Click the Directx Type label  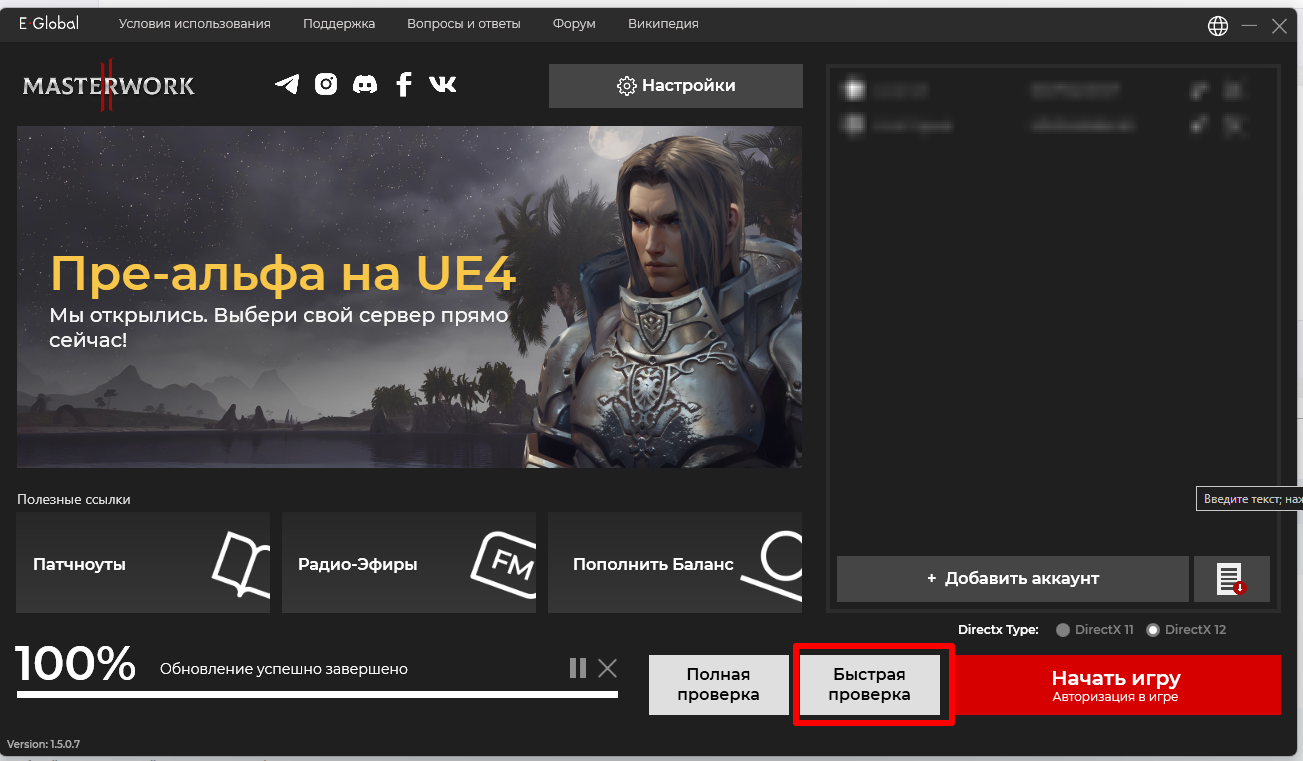tap(998, 630)
